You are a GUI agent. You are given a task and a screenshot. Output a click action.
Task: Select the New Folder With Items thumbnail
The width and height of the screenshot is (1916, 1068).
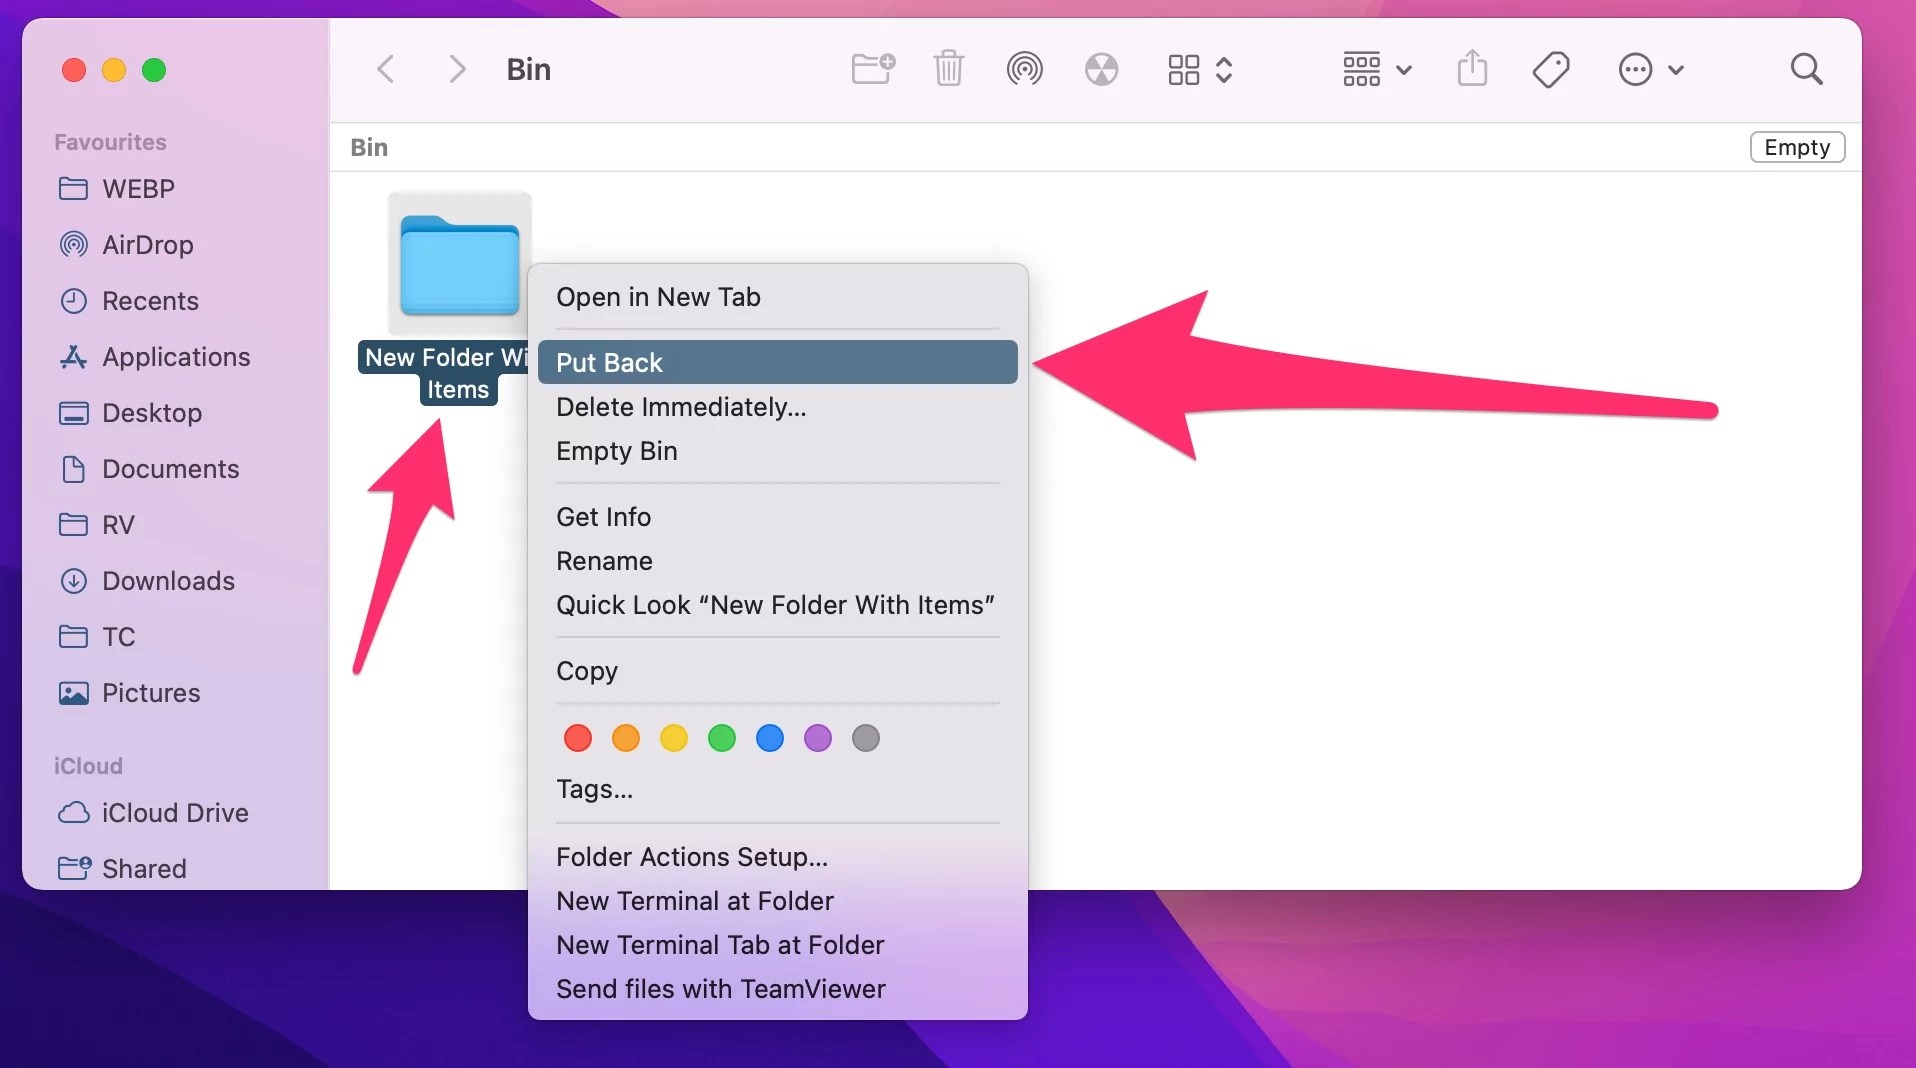pos(459,262)
